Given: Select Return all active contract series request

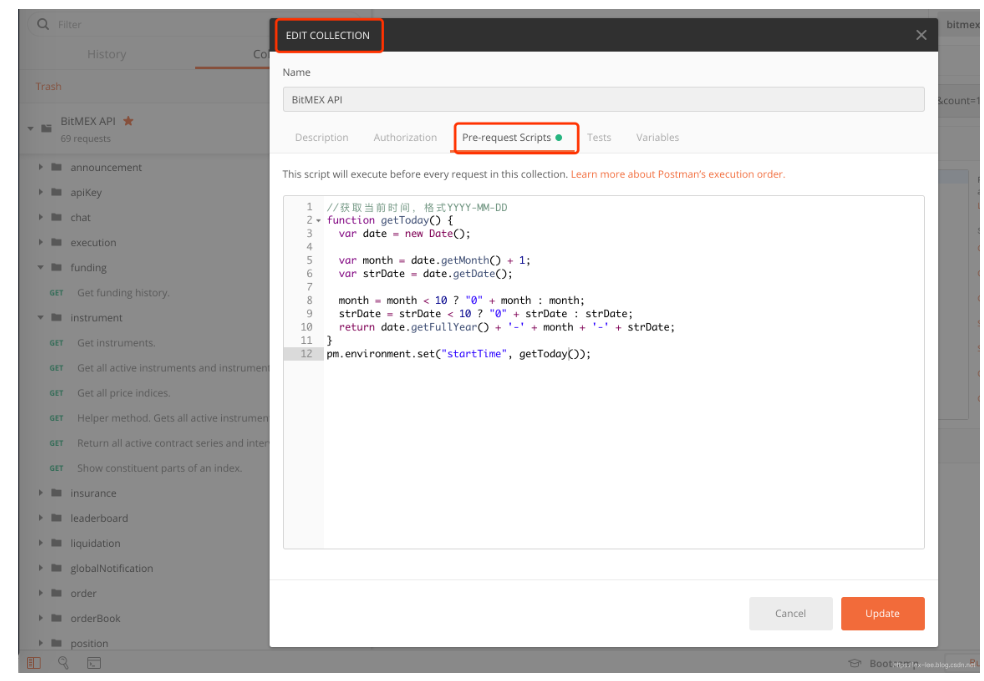Looking at the screenshot, I should pyautogui.click(x=173, y=443).
